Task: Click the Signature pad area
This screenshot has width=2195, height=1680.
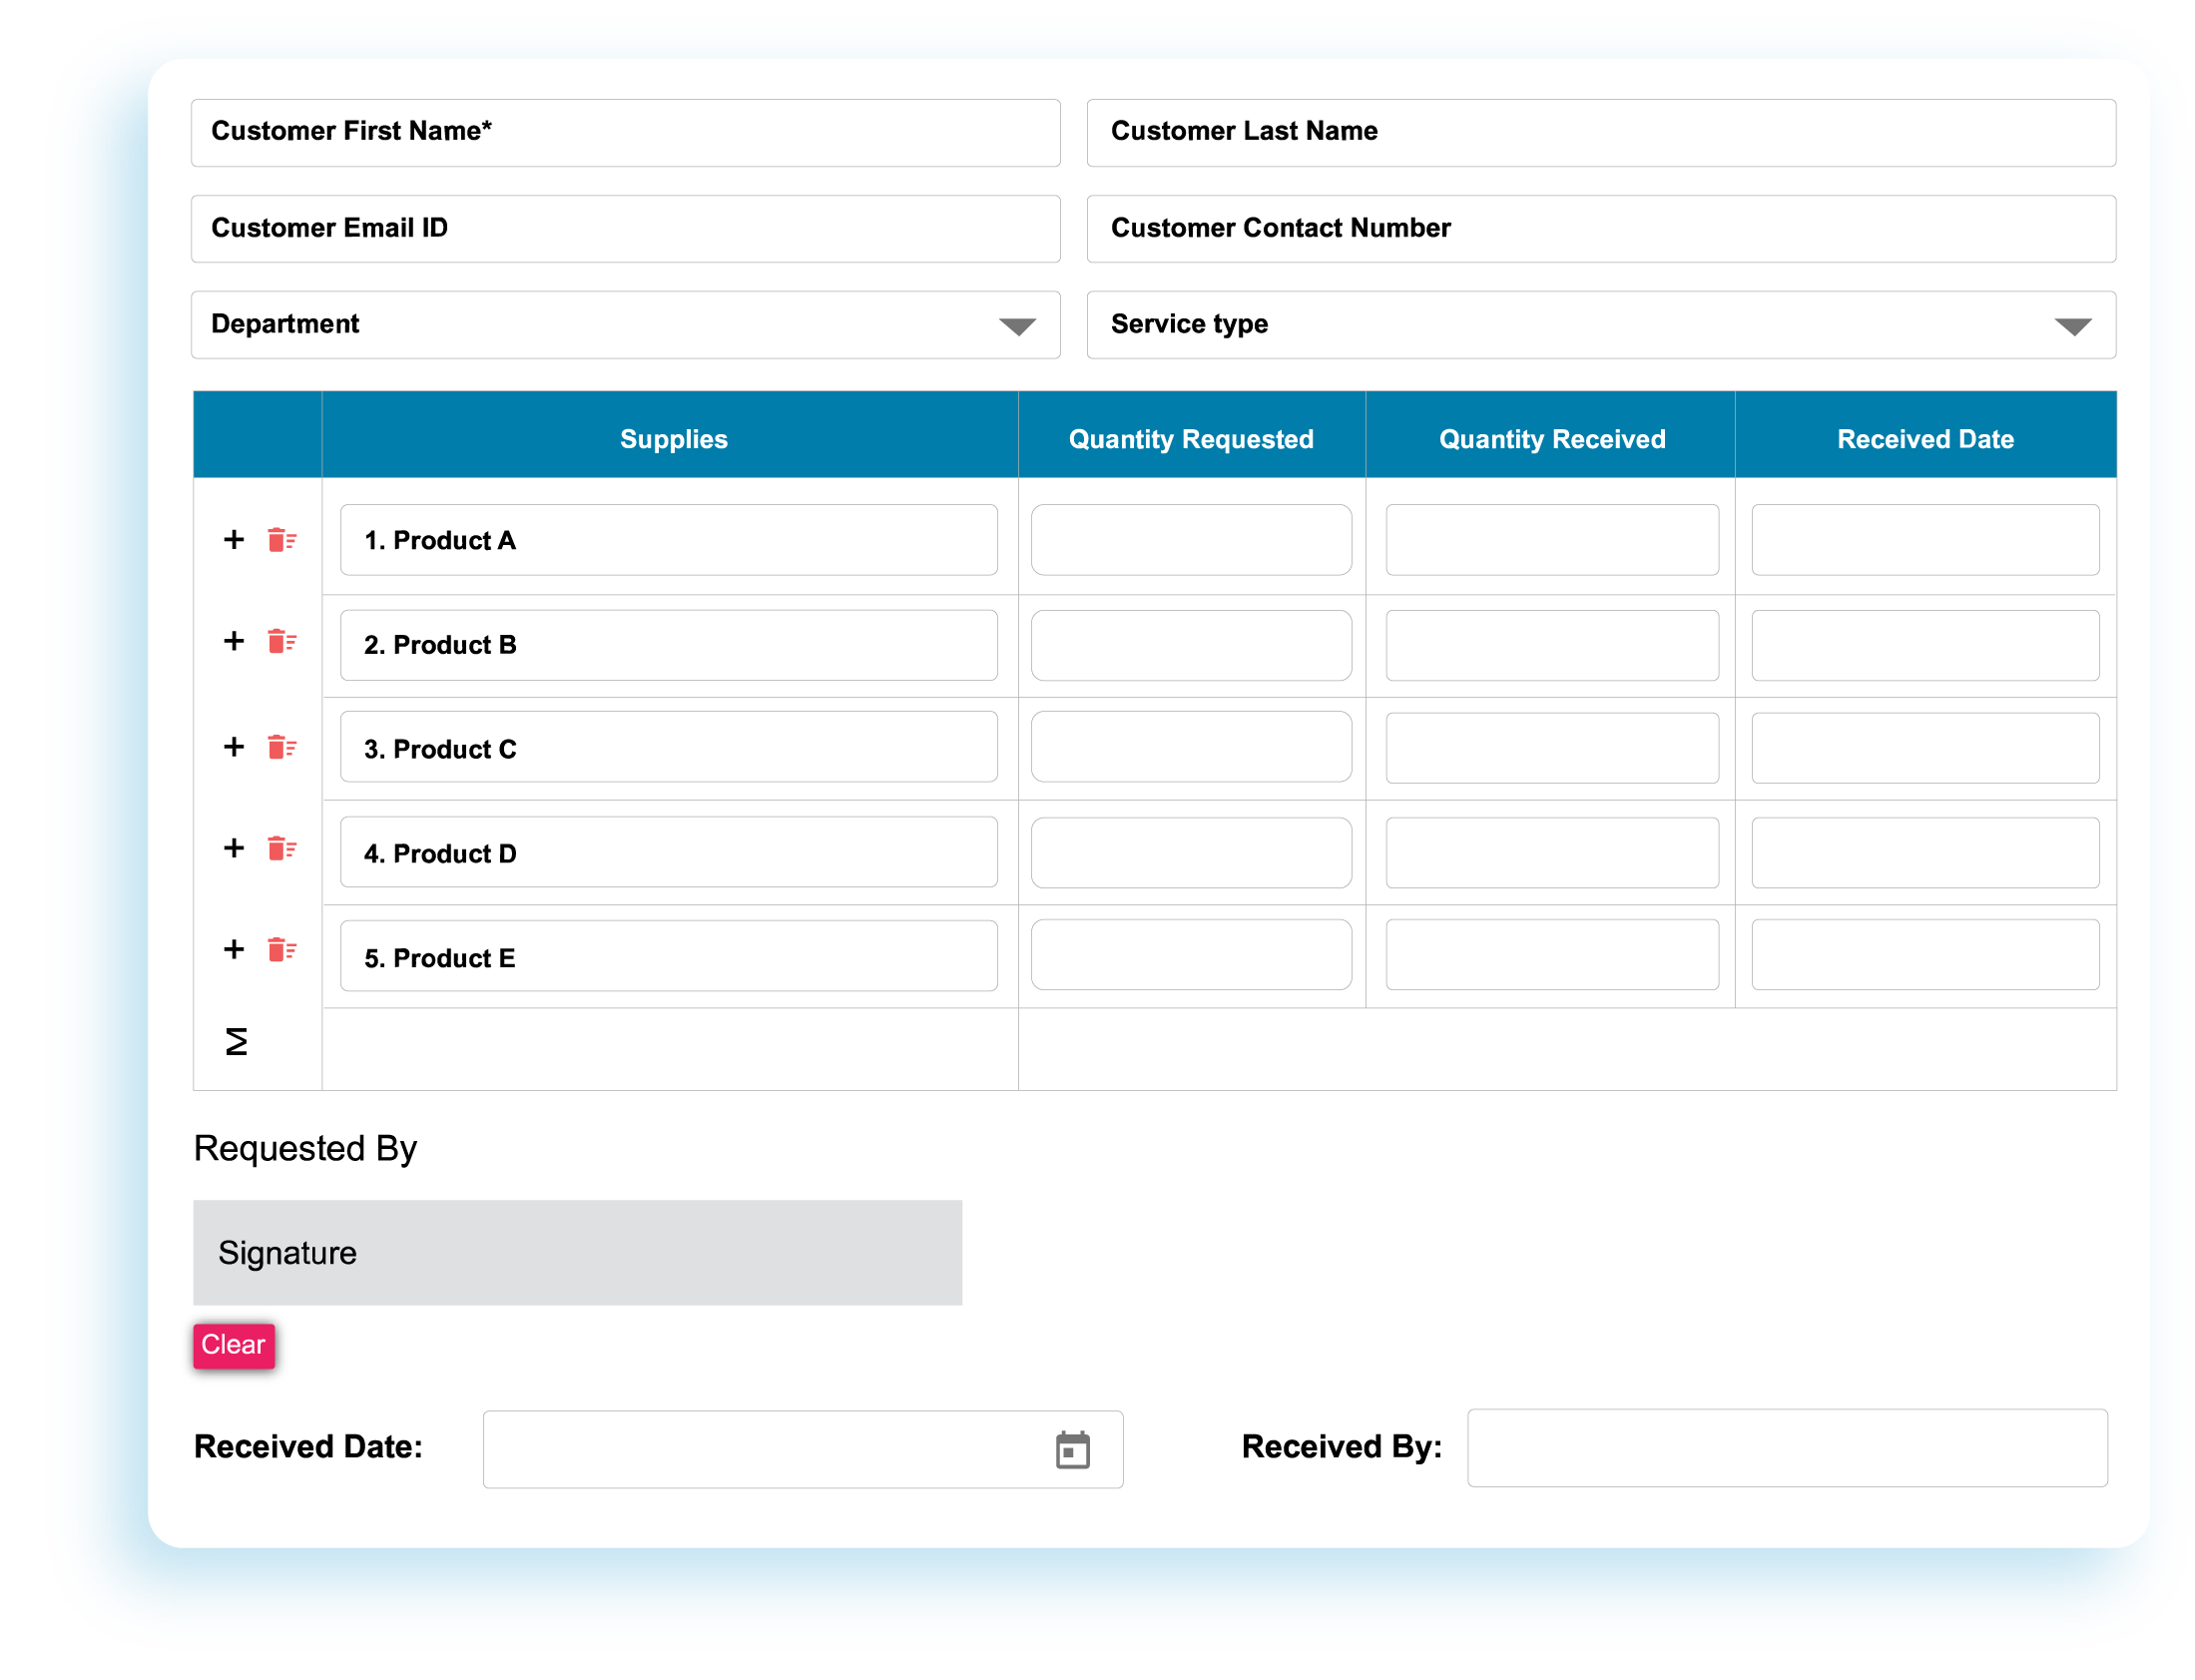Action: (x=576, y=1252)
